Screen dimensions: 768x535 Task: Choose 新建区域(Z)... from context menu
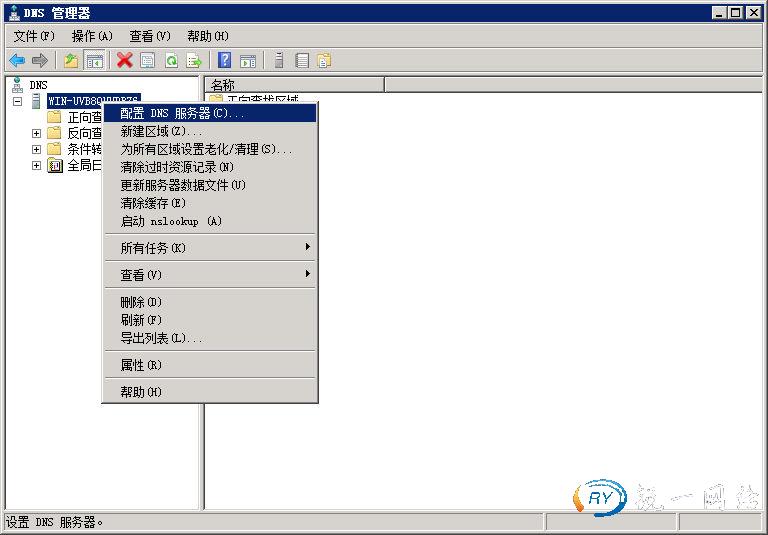(210, 131)
